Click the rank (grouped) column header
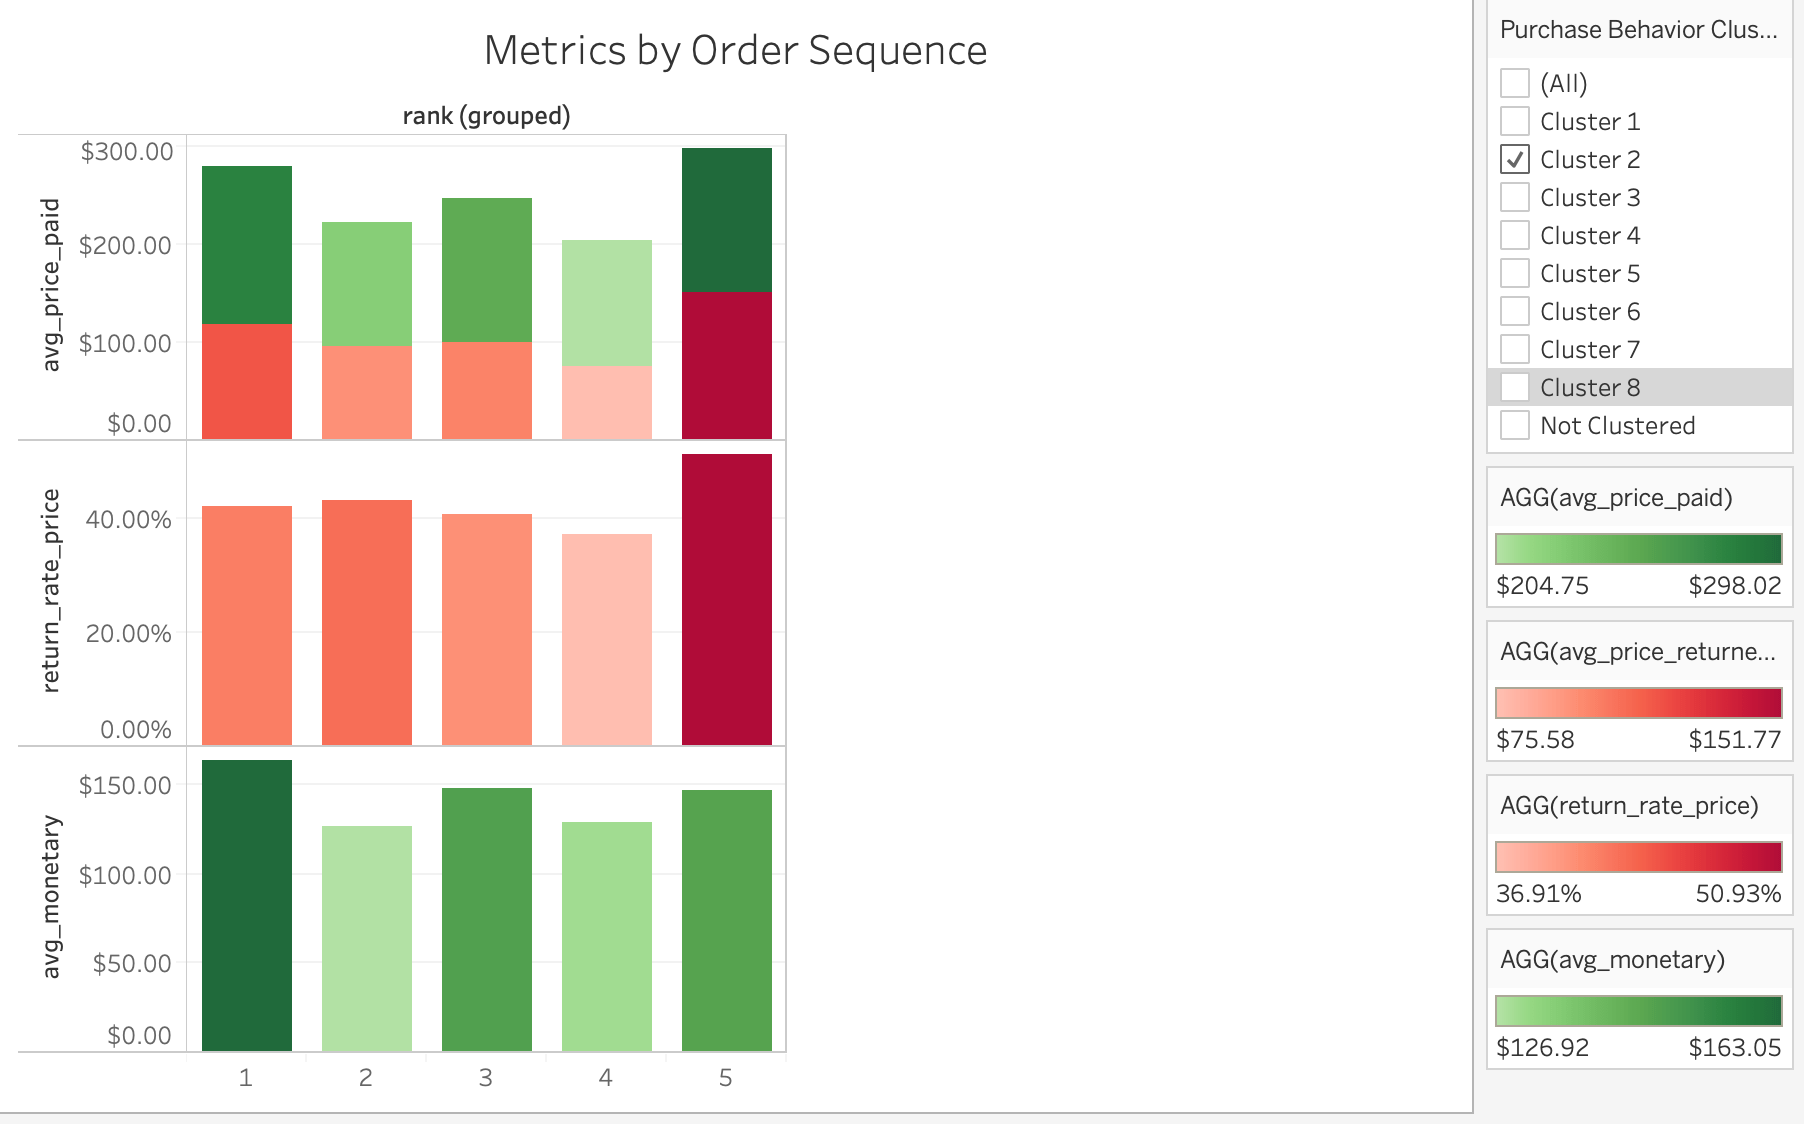This screenshot has width=1804, height=1124. (487, 115)
